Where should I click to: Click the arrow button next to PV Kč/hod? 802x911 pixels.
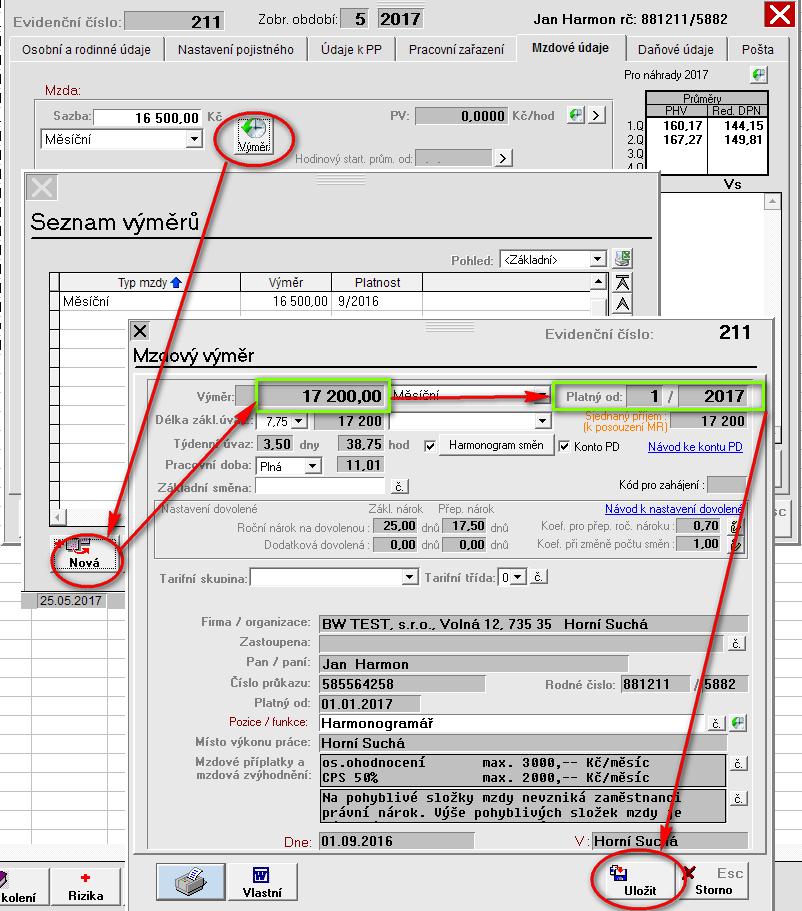point(596,115)
